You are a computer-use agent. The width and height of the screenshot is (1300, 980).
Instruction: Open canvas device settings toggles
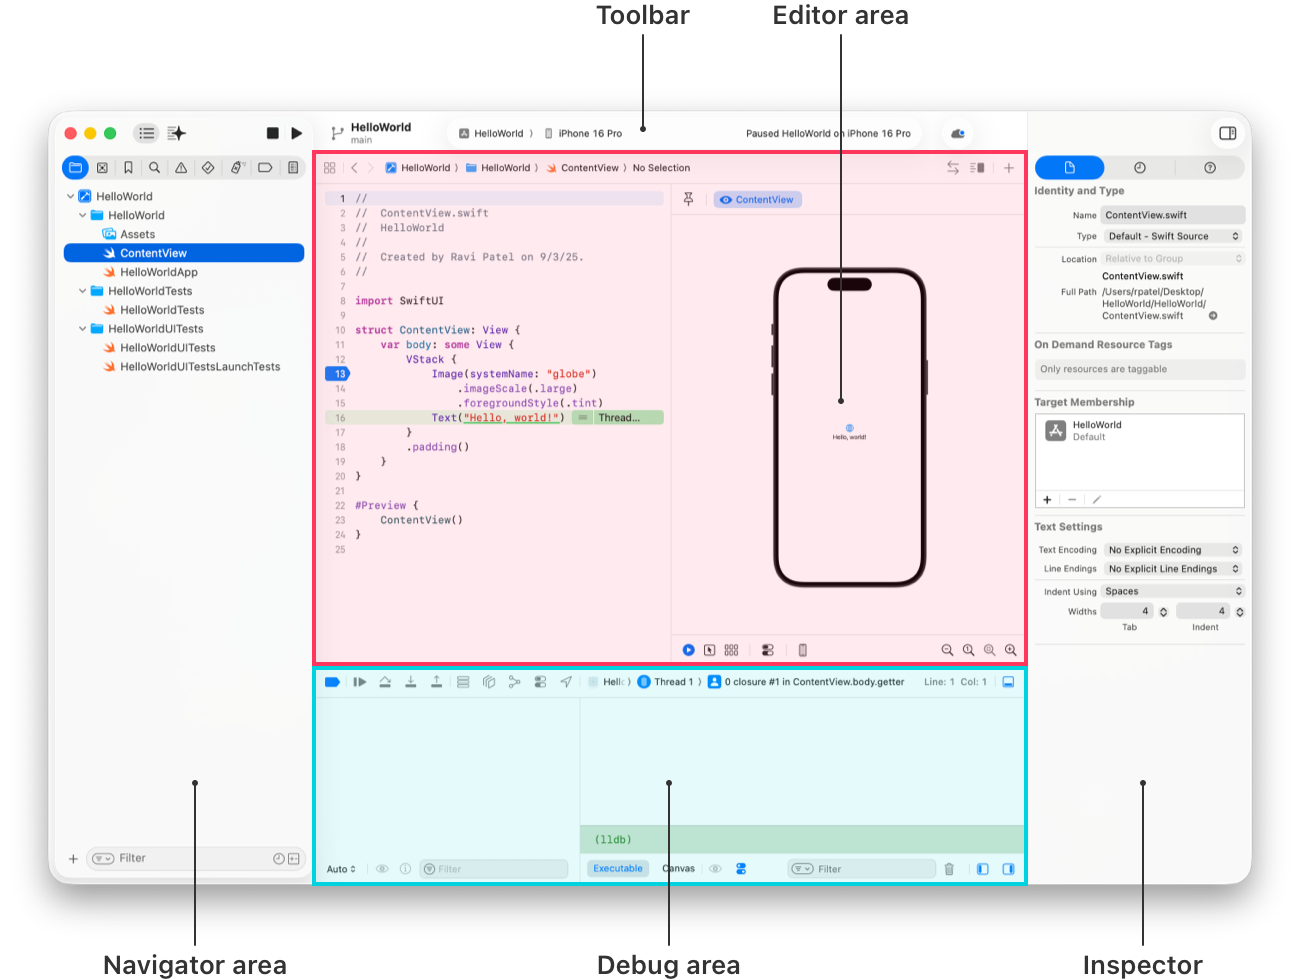point(768,650)
